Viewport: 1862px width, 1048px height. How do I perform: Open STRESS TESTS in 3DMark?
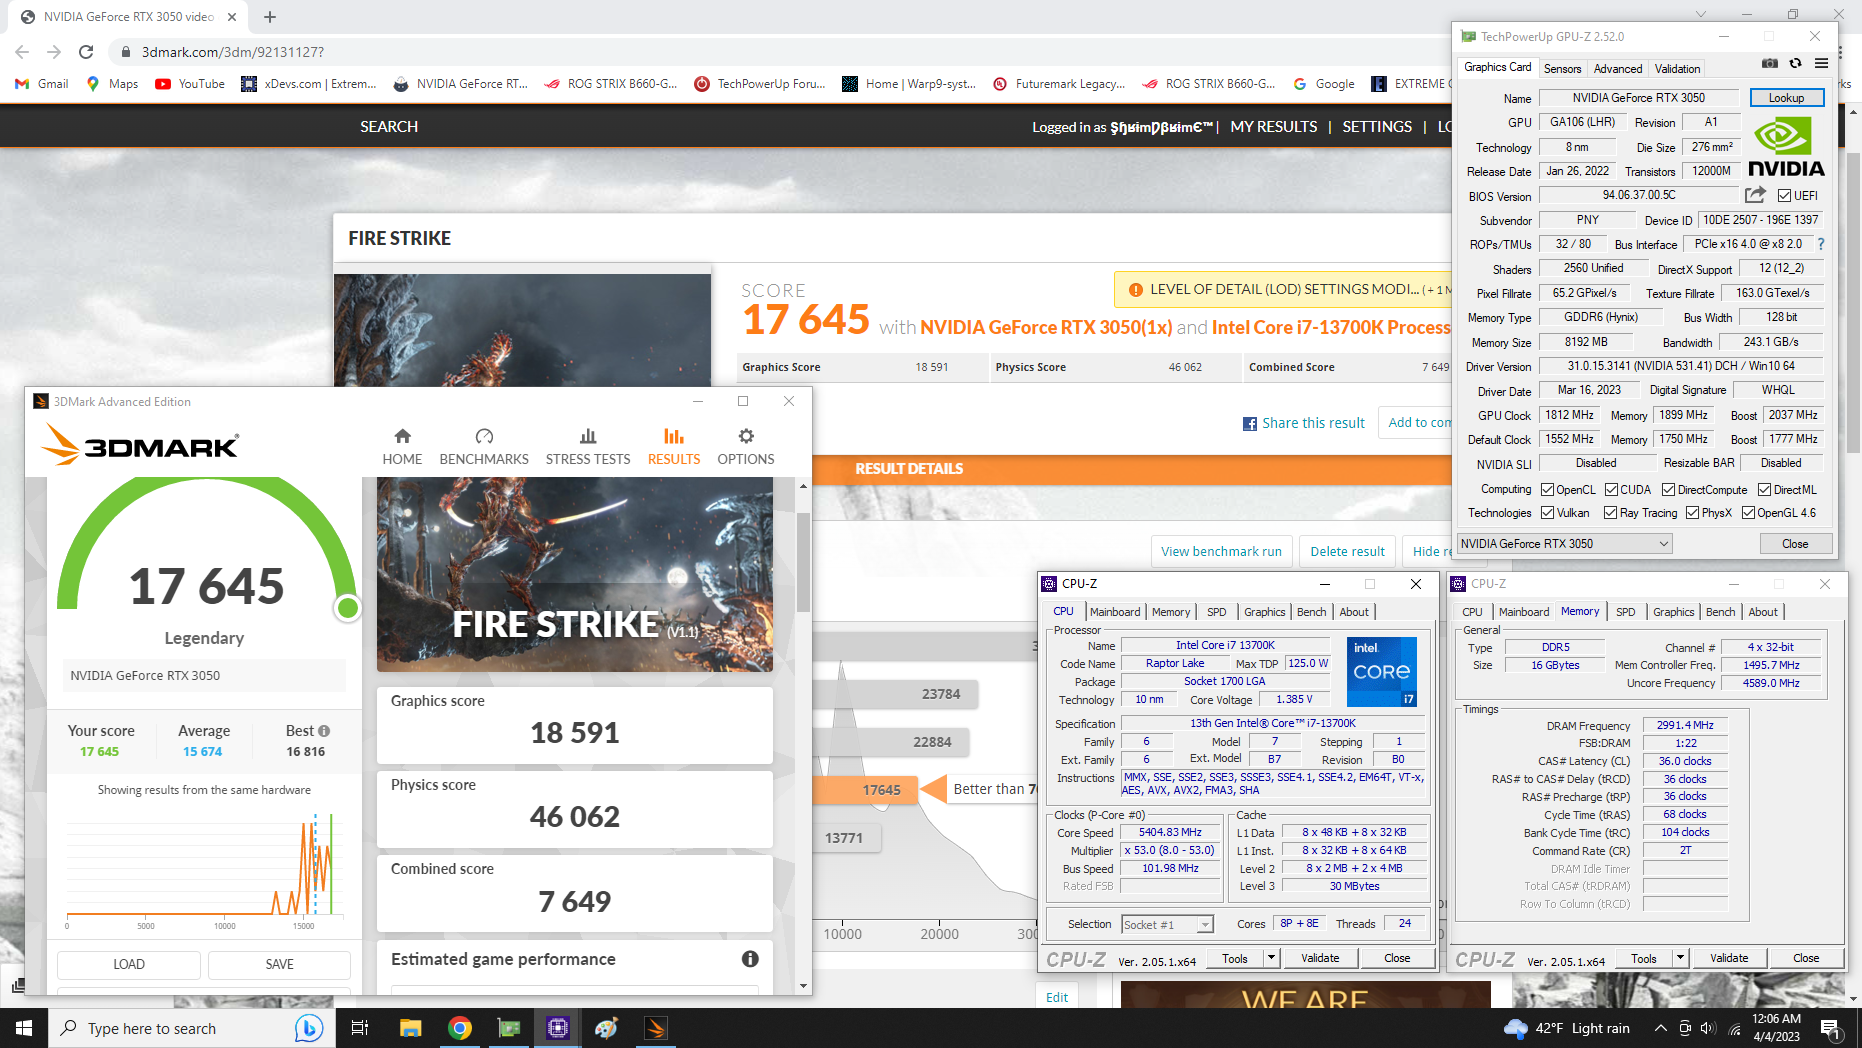588,447
